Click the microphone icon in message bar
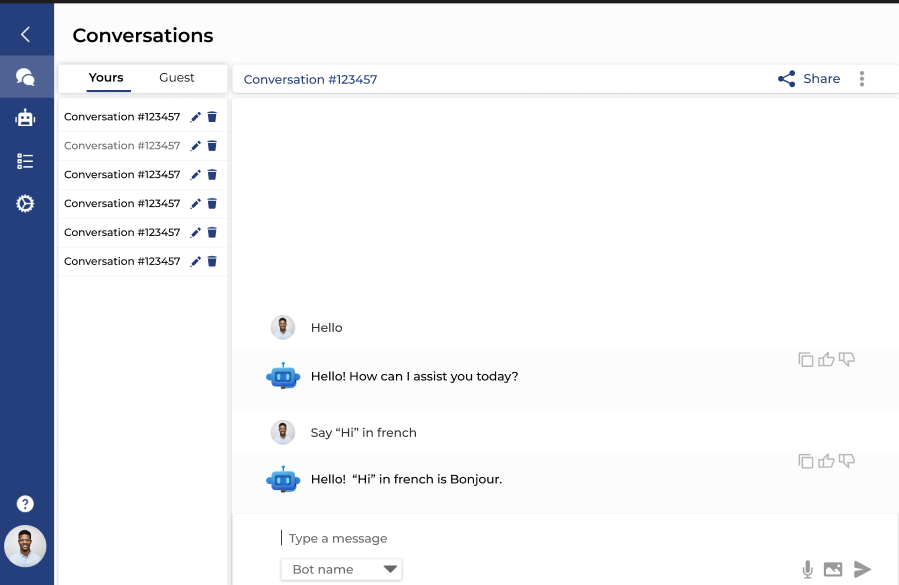899x585 pixels. 807,570
